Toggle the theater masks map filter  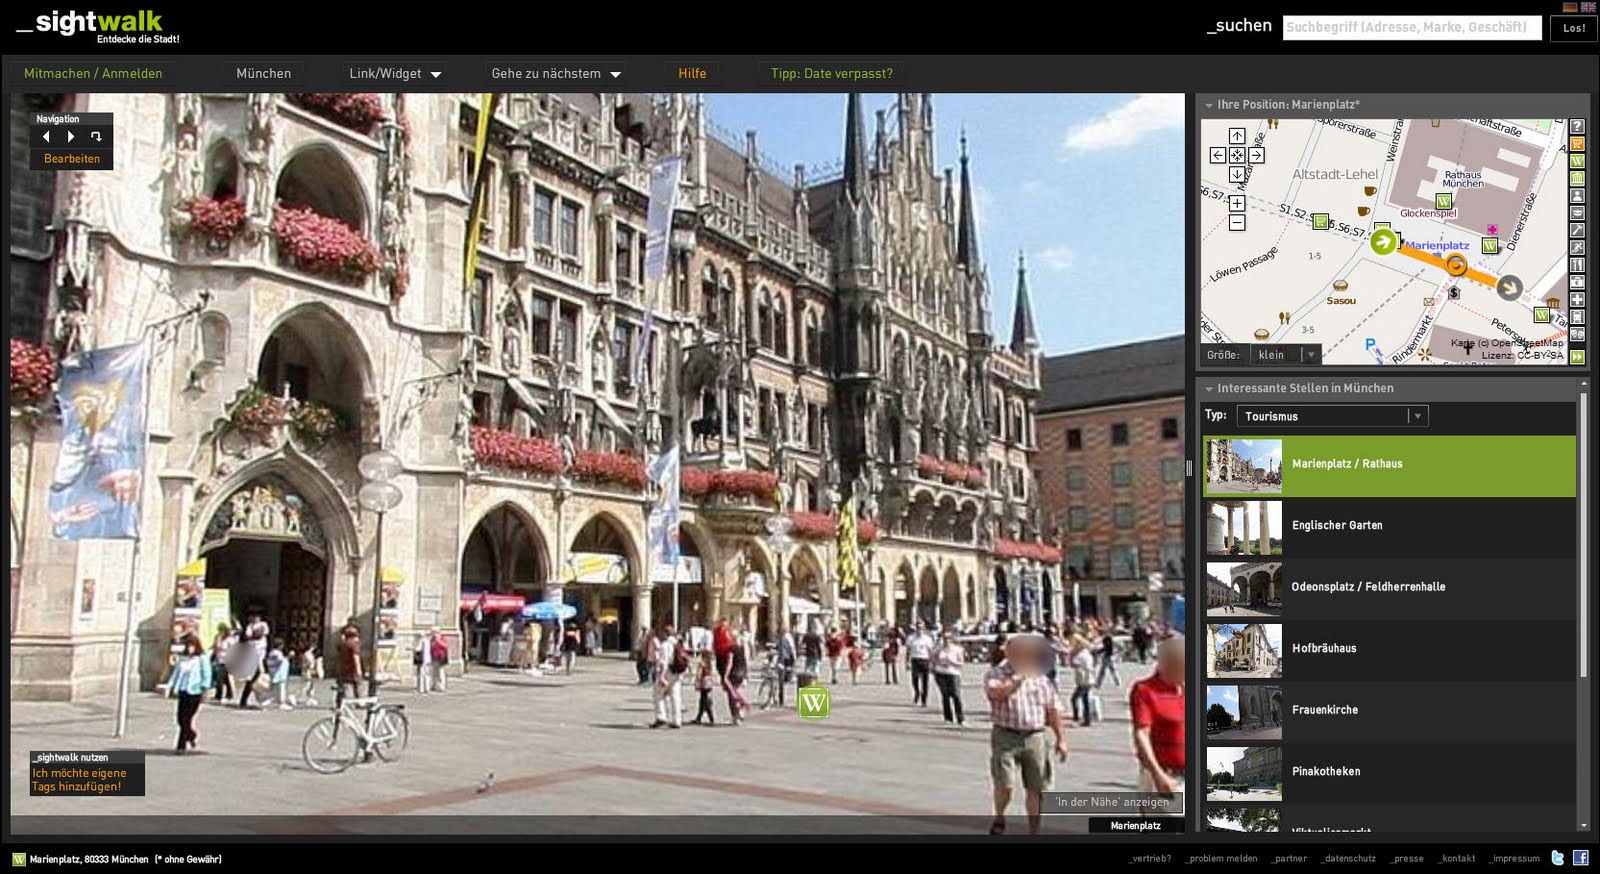point(1577,334)
